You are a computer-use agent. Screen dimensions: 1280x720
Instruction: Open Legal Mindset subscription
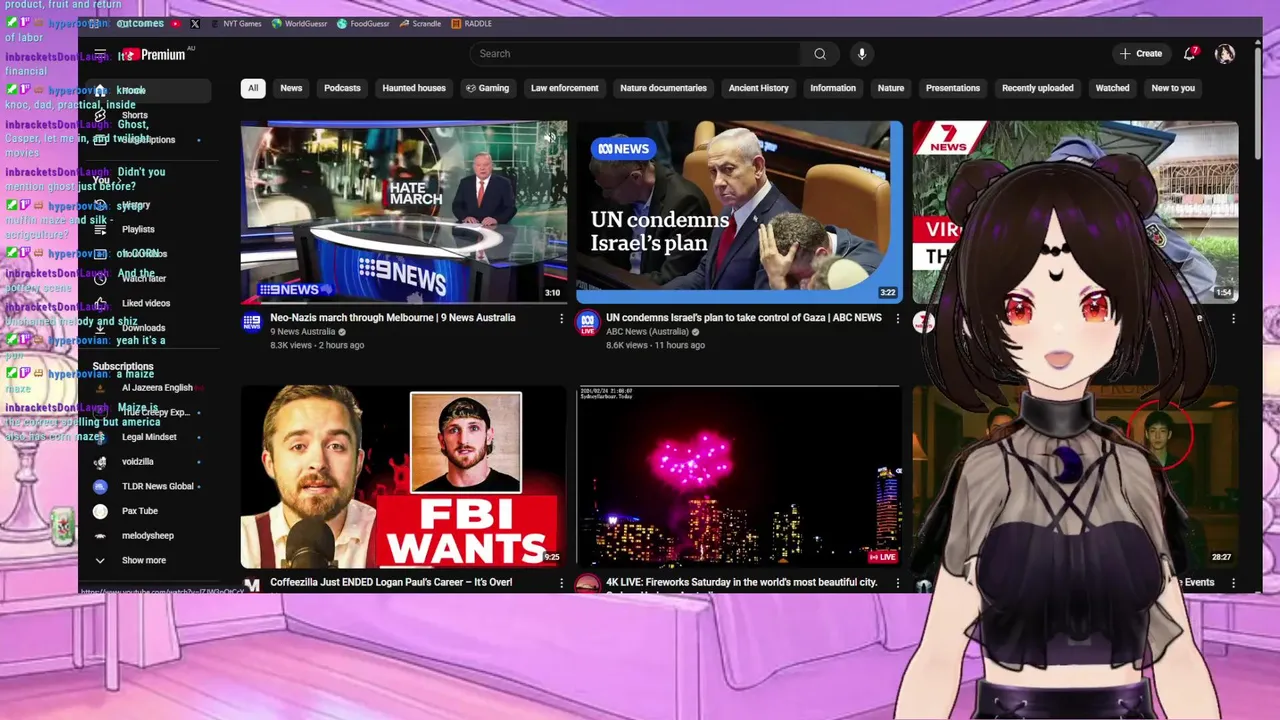click(148, 437)
